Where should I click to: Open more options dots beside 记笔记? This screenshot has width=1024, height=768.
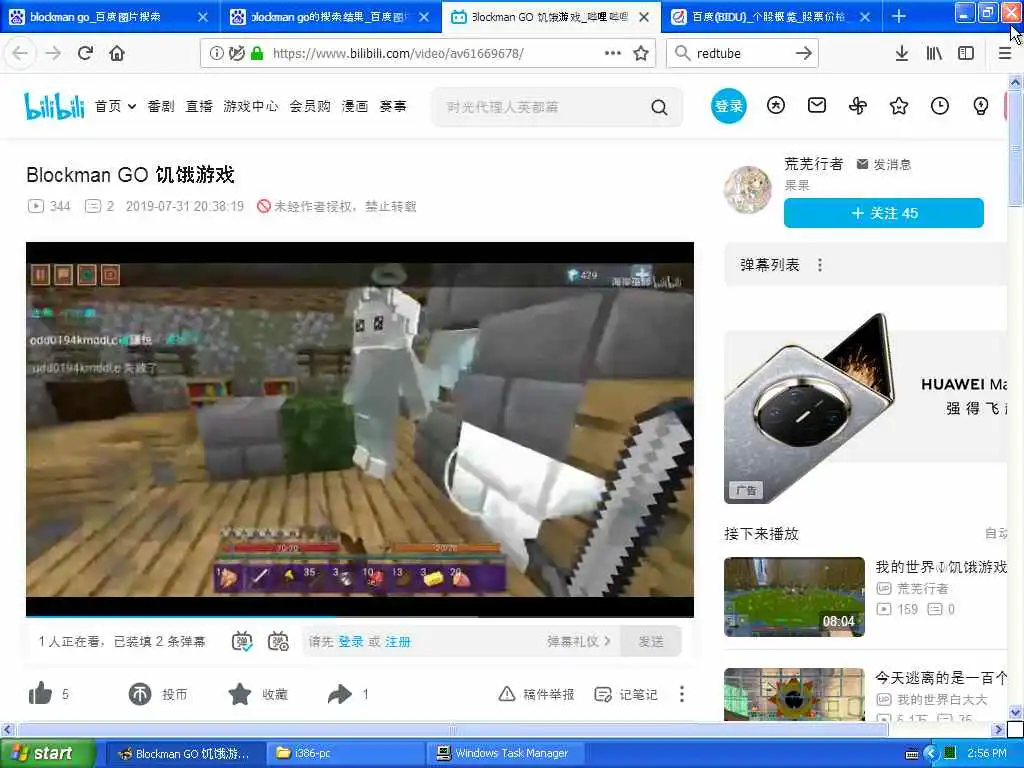(x=682, y=694)
